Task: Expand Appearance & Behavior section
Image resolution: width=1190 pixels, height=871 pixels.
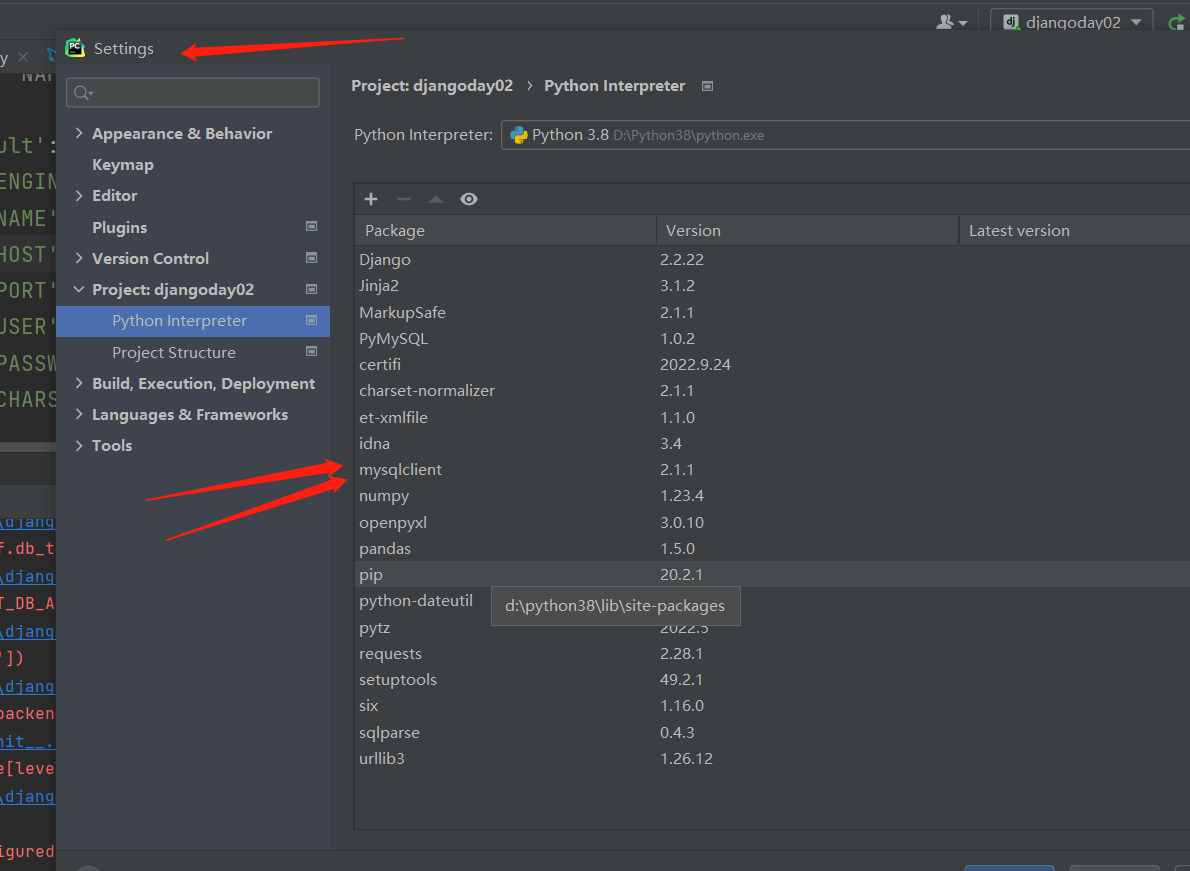Action: point(79,133)
